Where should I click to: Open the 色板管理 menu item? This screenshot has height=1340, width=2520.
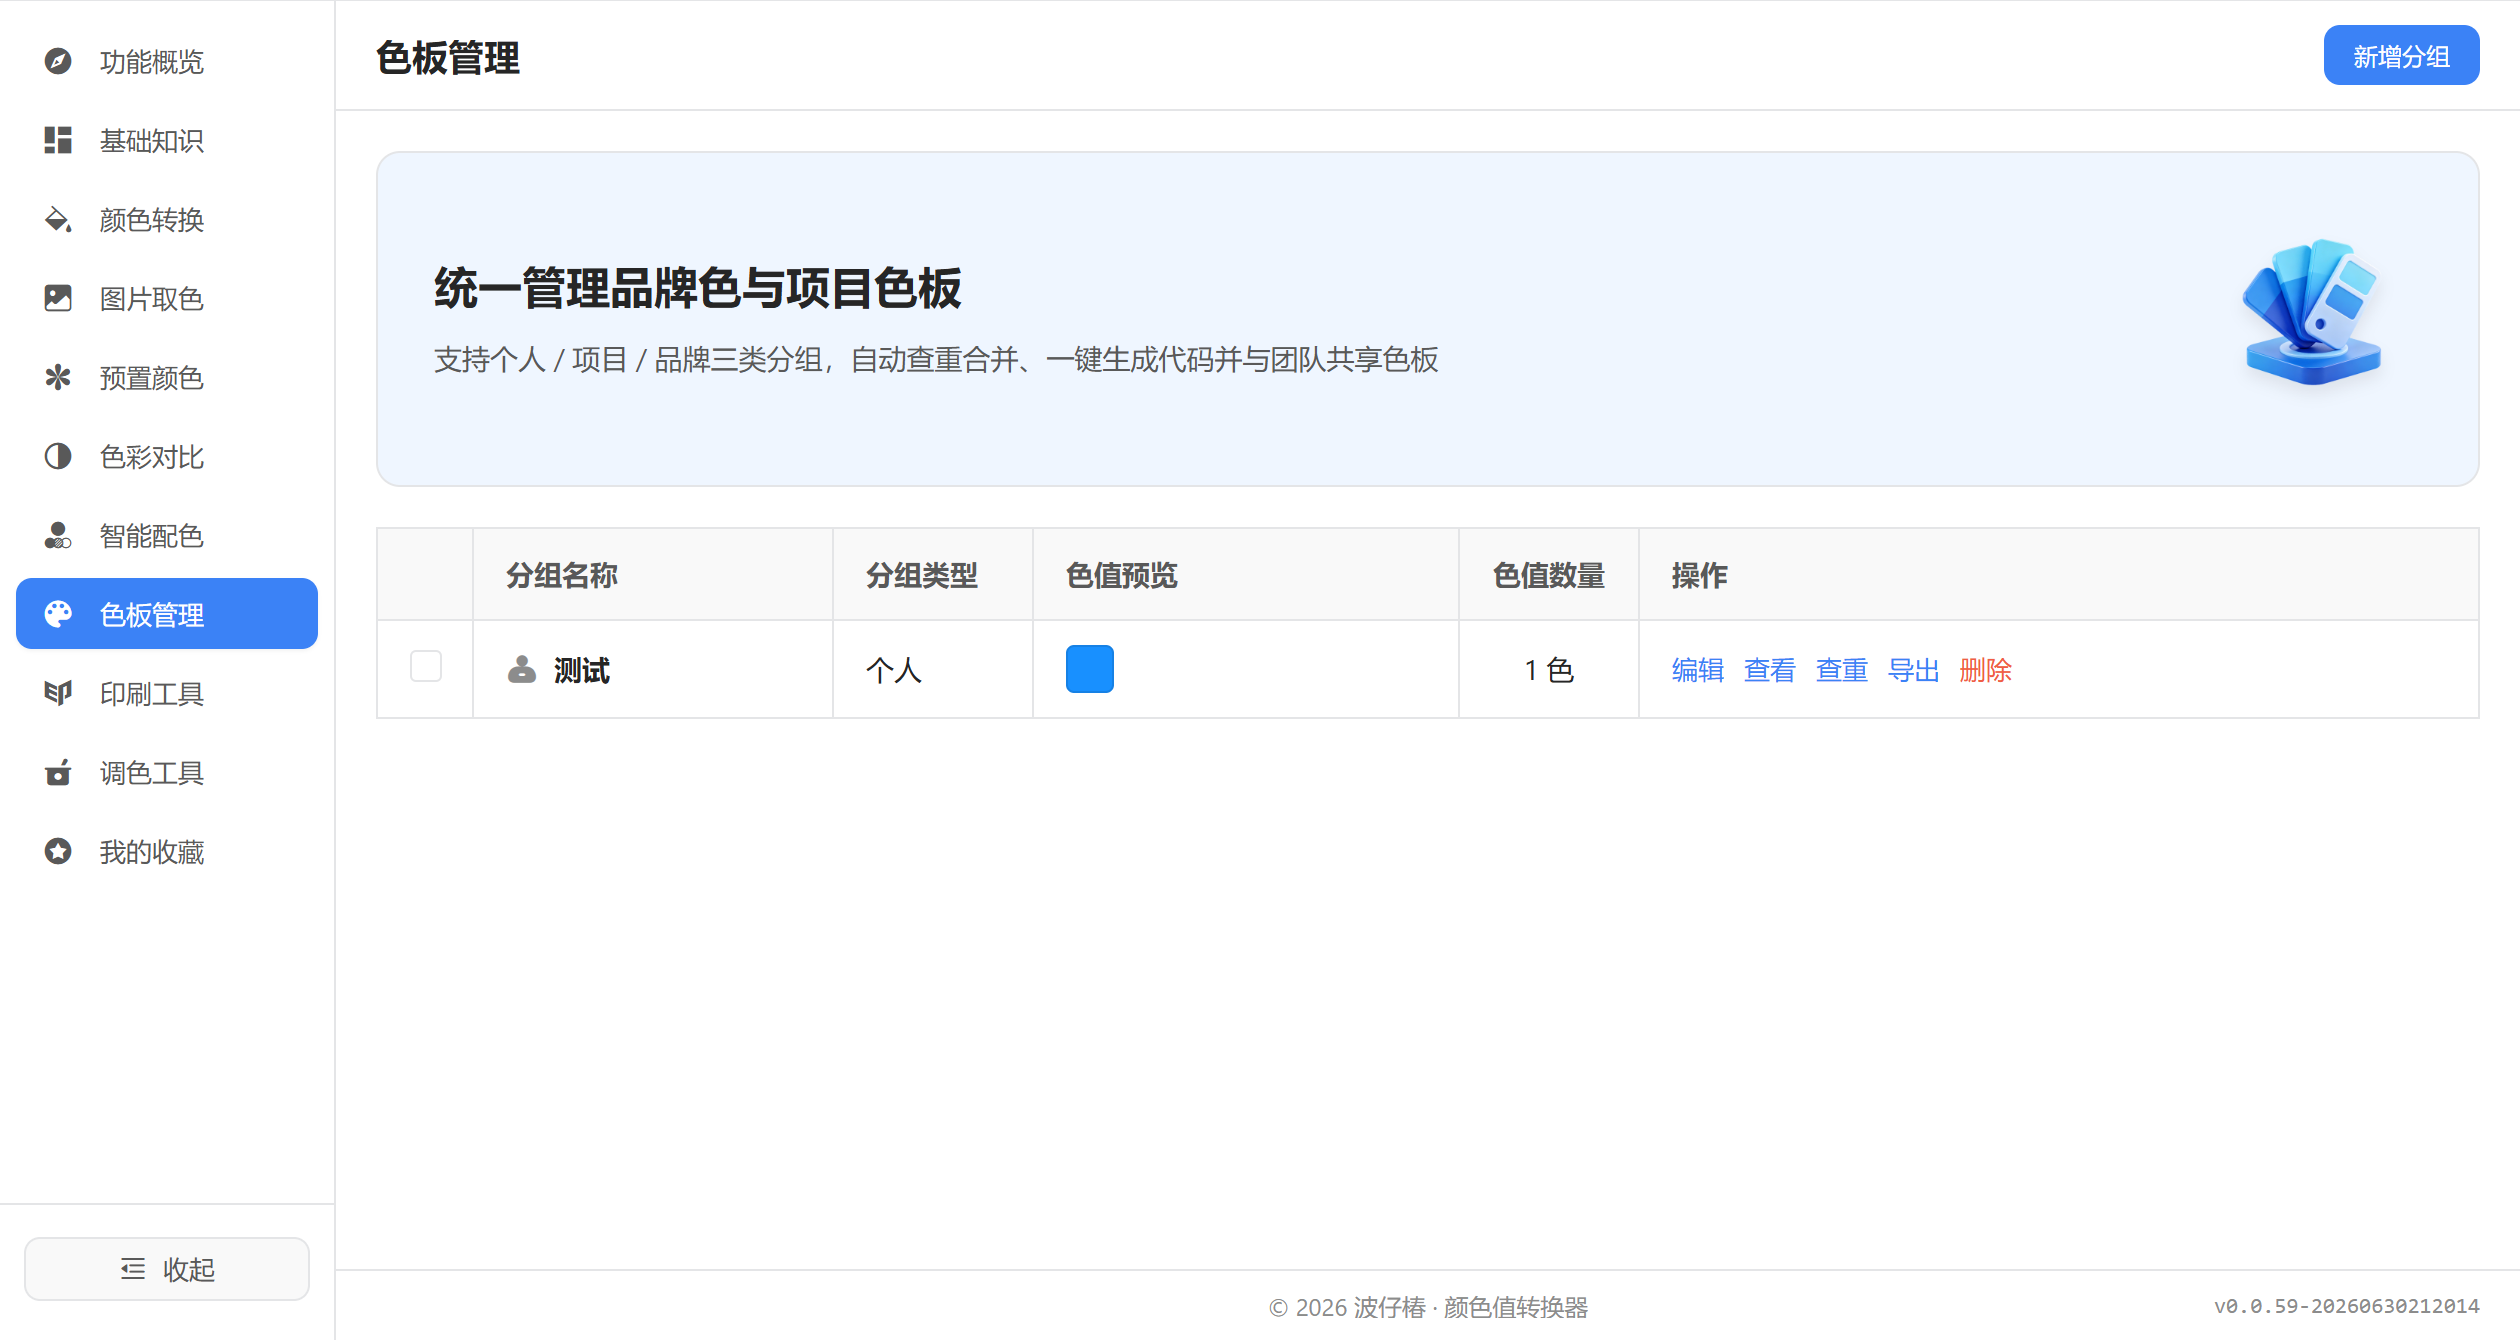click(167, 614)
